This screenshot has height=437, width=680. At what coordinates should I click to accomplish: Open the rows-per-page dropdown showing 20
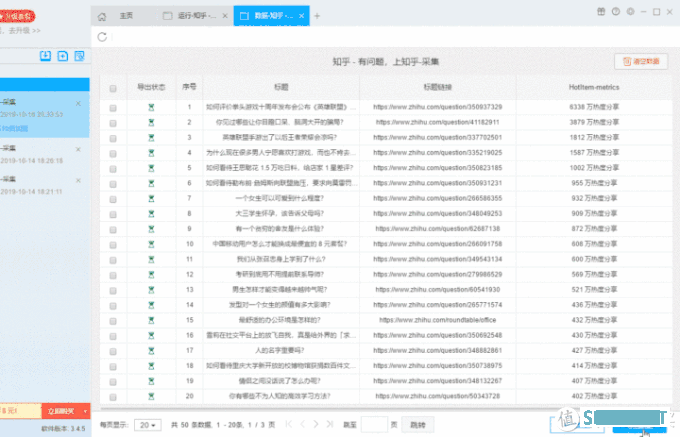(x=148, y=425)
